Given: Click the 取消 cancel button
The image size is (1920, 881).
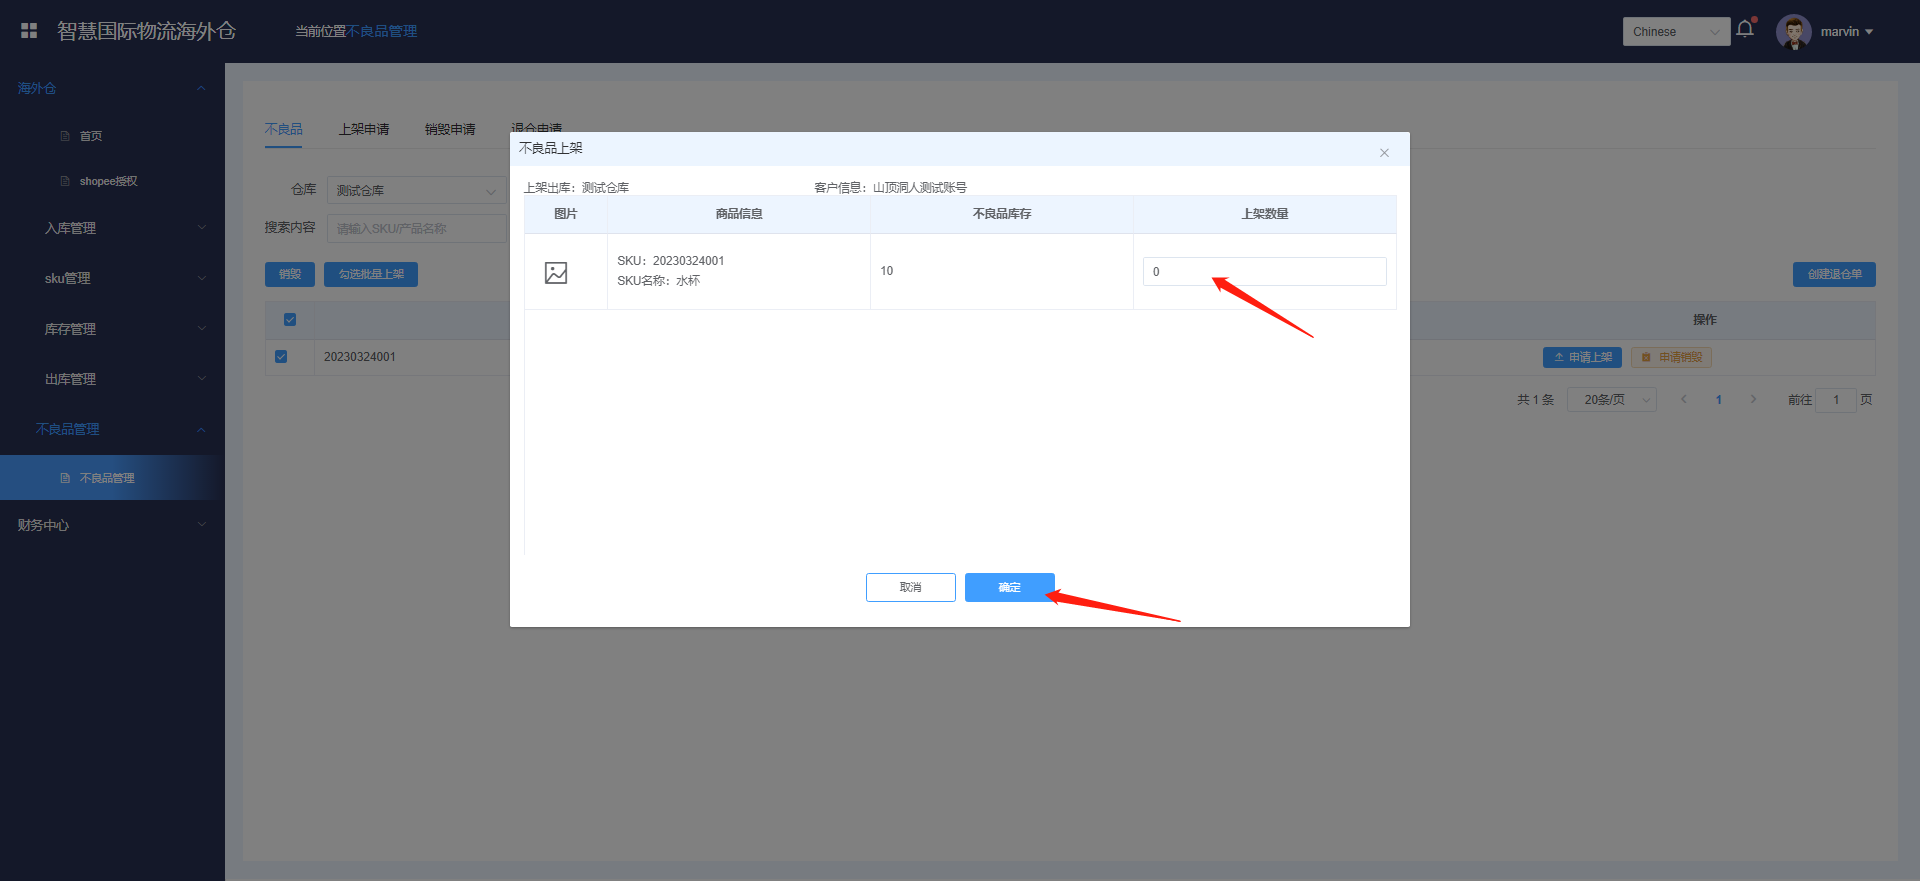Looking at the screenshot, I should coord(910,587).
